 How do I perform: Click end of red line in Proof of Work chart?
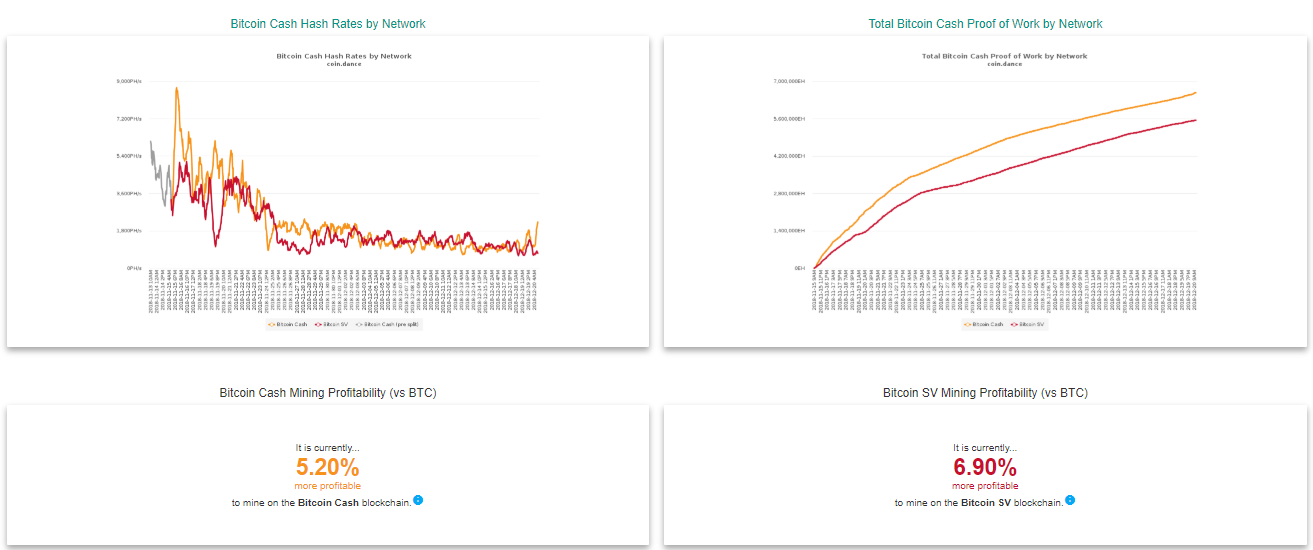(x=1195, y=120)
